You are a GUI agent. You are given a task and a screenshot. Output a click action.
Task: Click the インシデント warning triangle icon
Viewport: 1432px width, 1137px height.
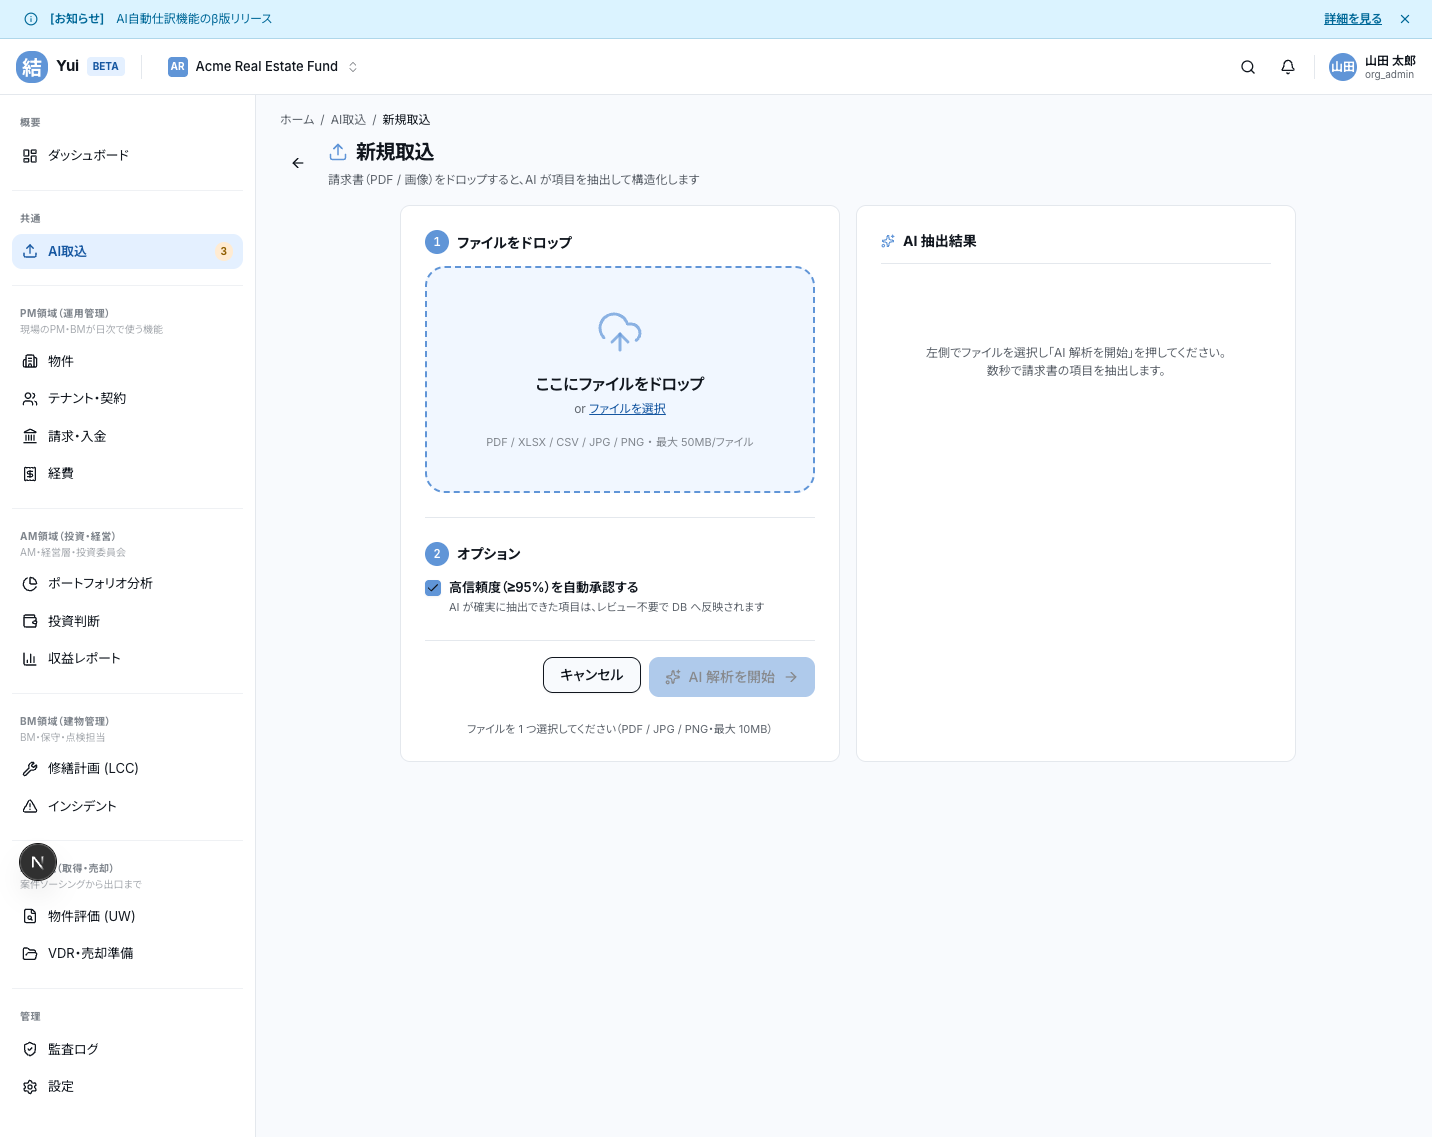[30, 806]
